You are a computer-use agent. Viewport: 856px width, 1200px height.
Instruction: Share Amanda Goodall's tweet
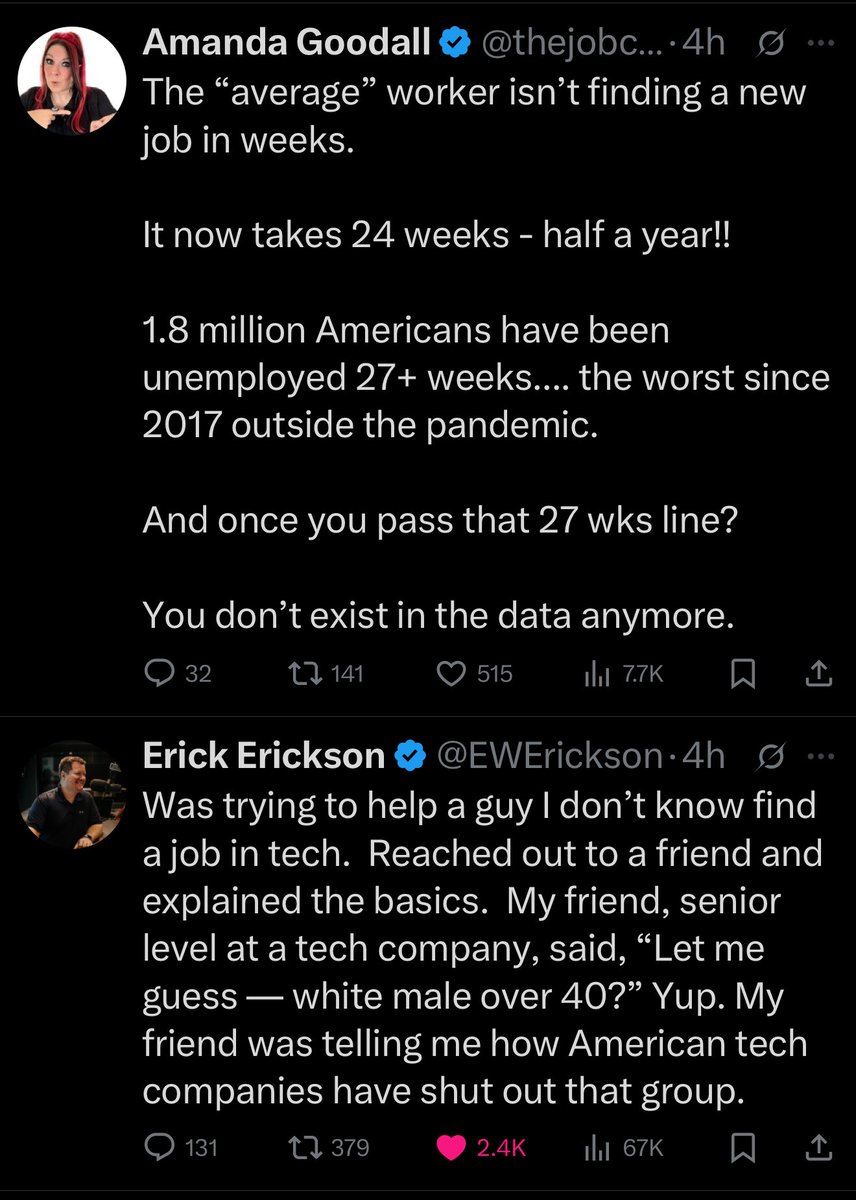[x=817, y=675]
